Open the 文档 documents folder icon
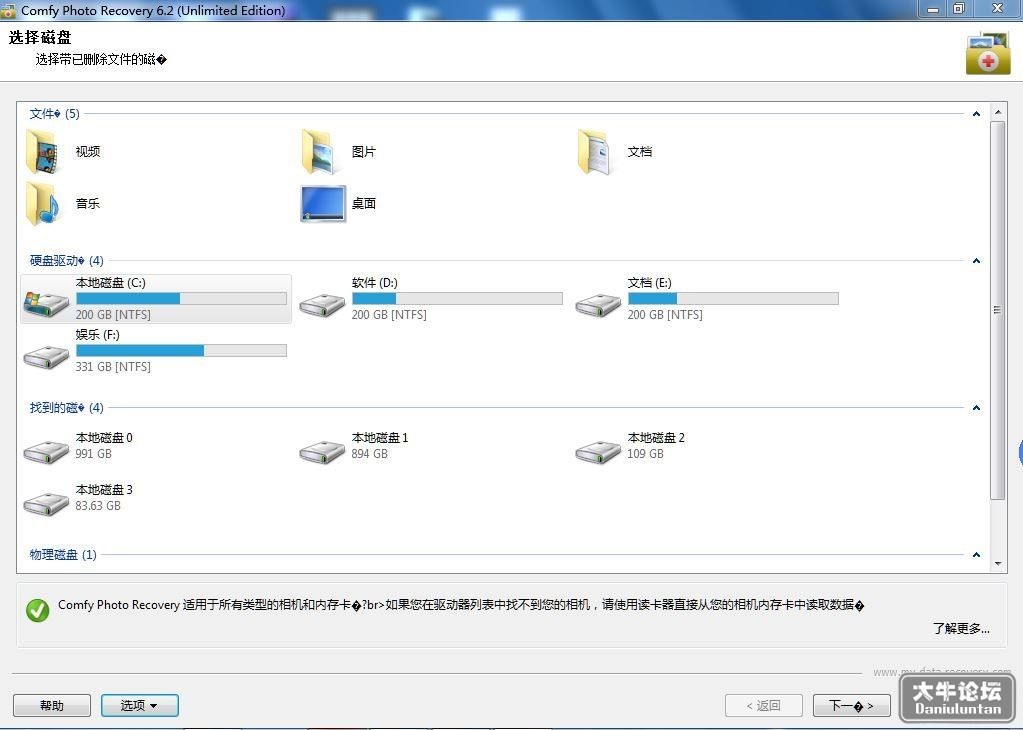1023x730 pixels. [x=595, y=151]
